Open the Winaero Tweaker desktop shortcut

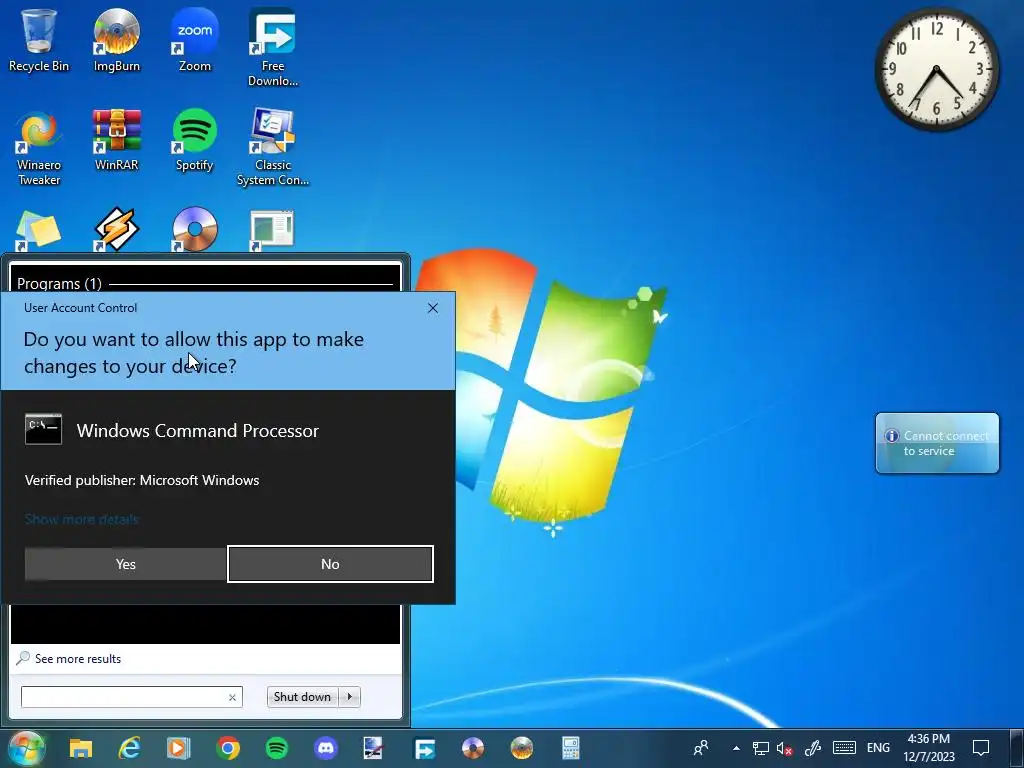(39, 148)
